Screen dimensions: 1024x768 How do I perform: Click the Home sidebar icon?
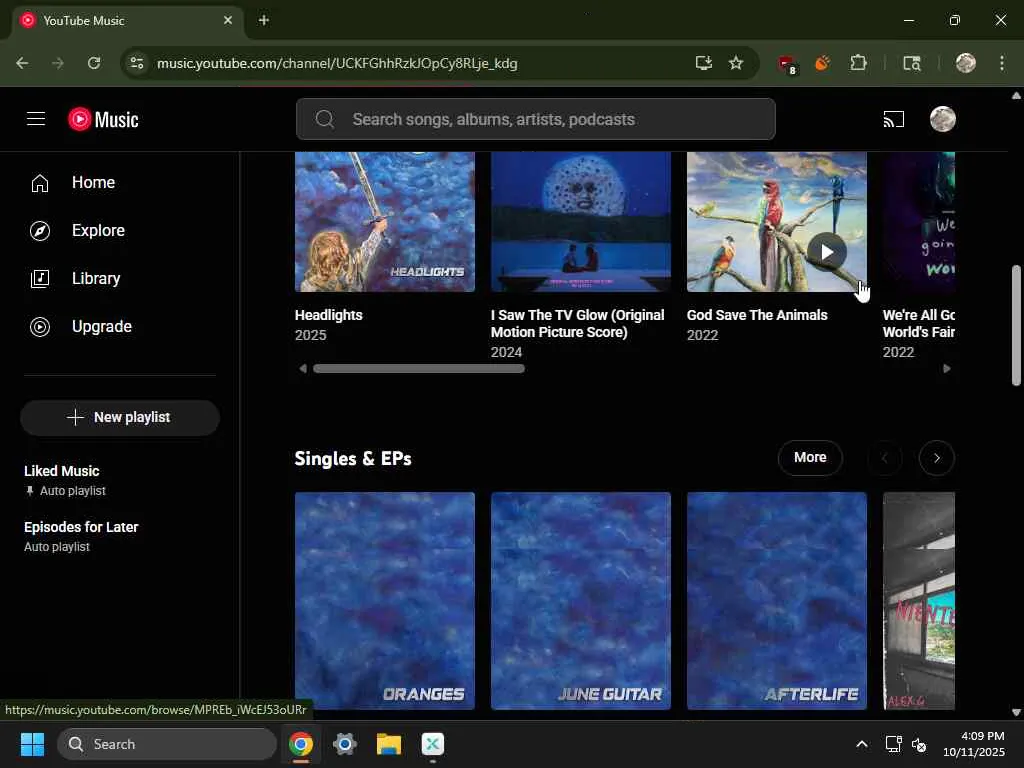pyautogui.click(x=40, y=183)
